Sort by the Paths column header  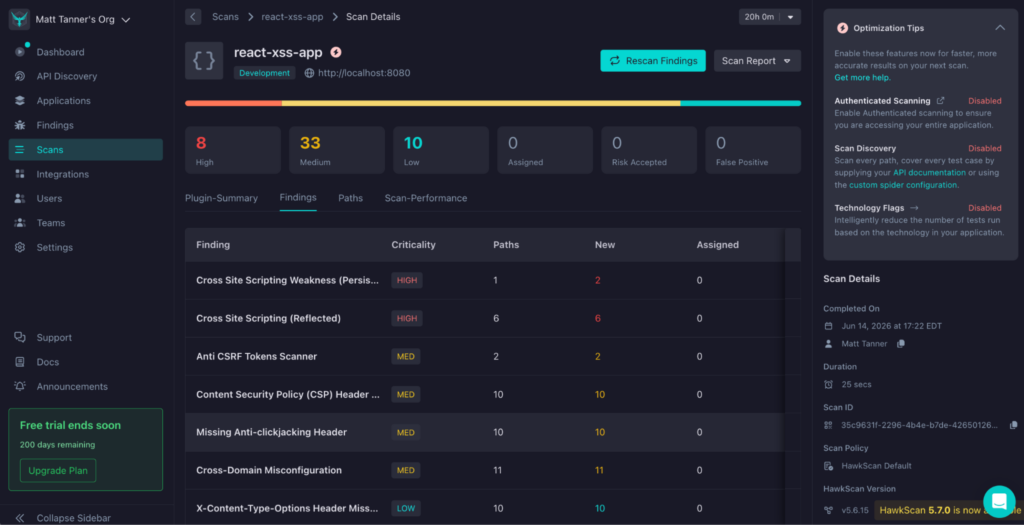506,245
